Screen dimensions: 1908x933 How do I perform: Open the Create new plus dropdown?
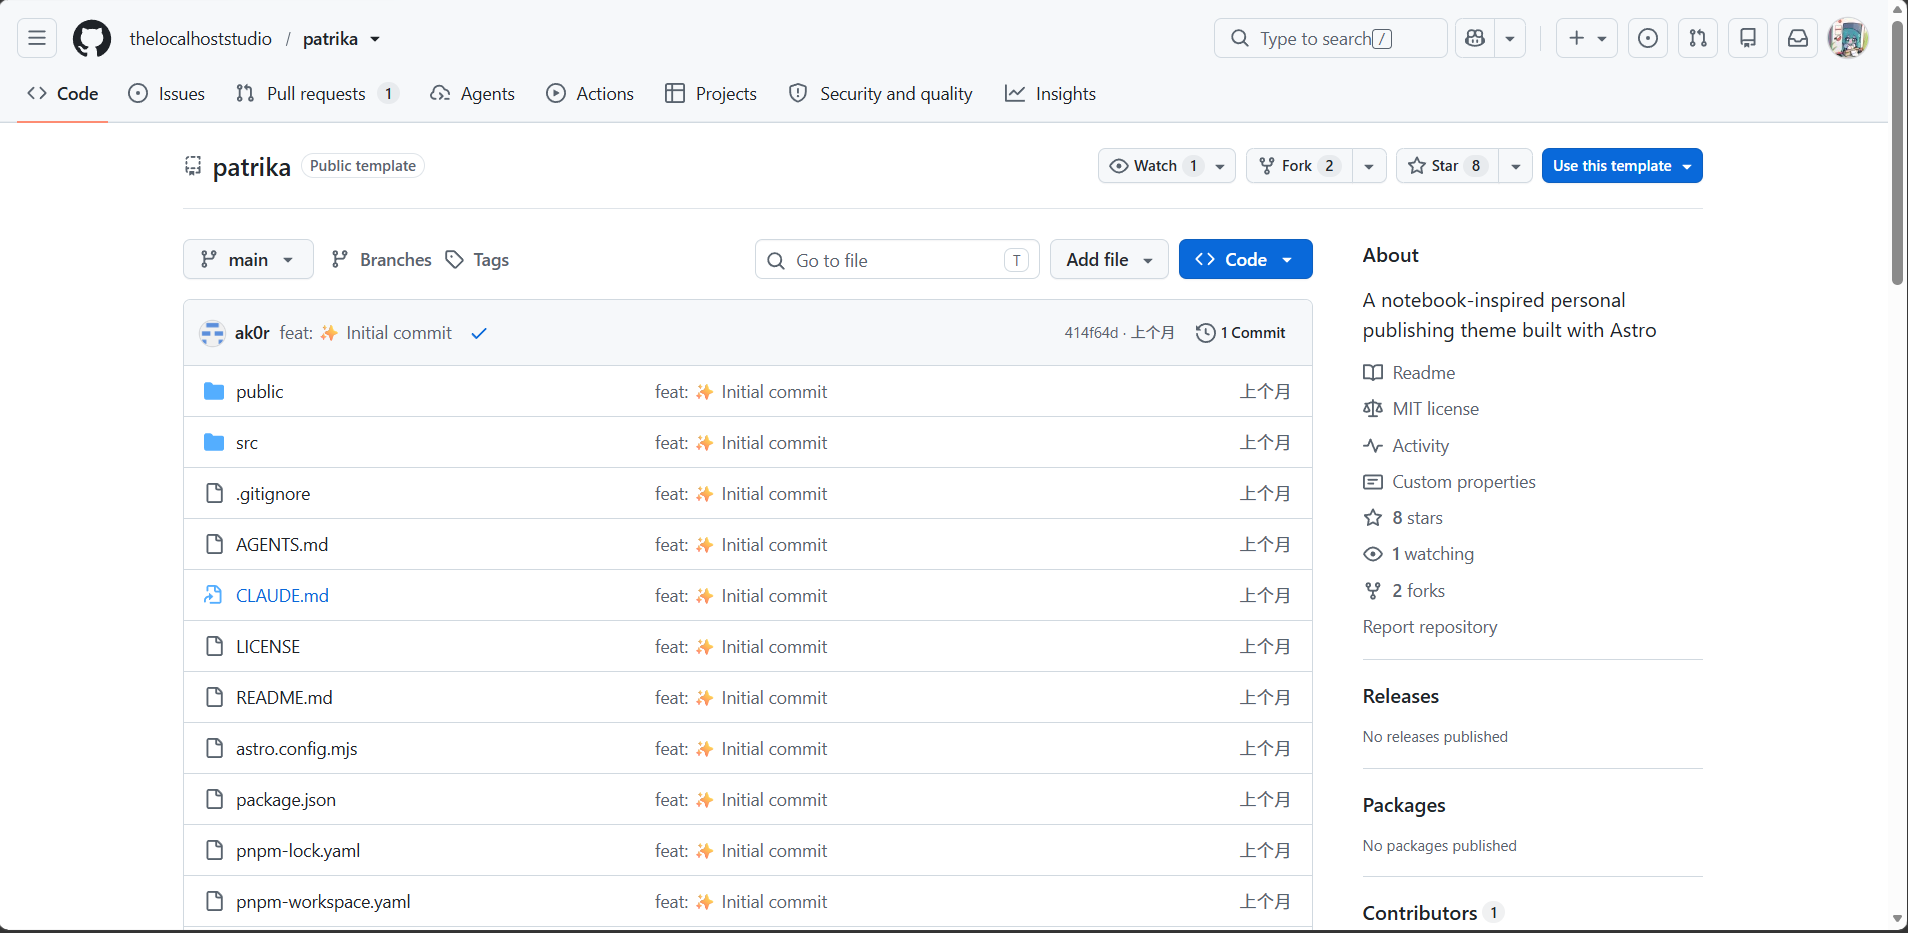[x=1587, y=38]
